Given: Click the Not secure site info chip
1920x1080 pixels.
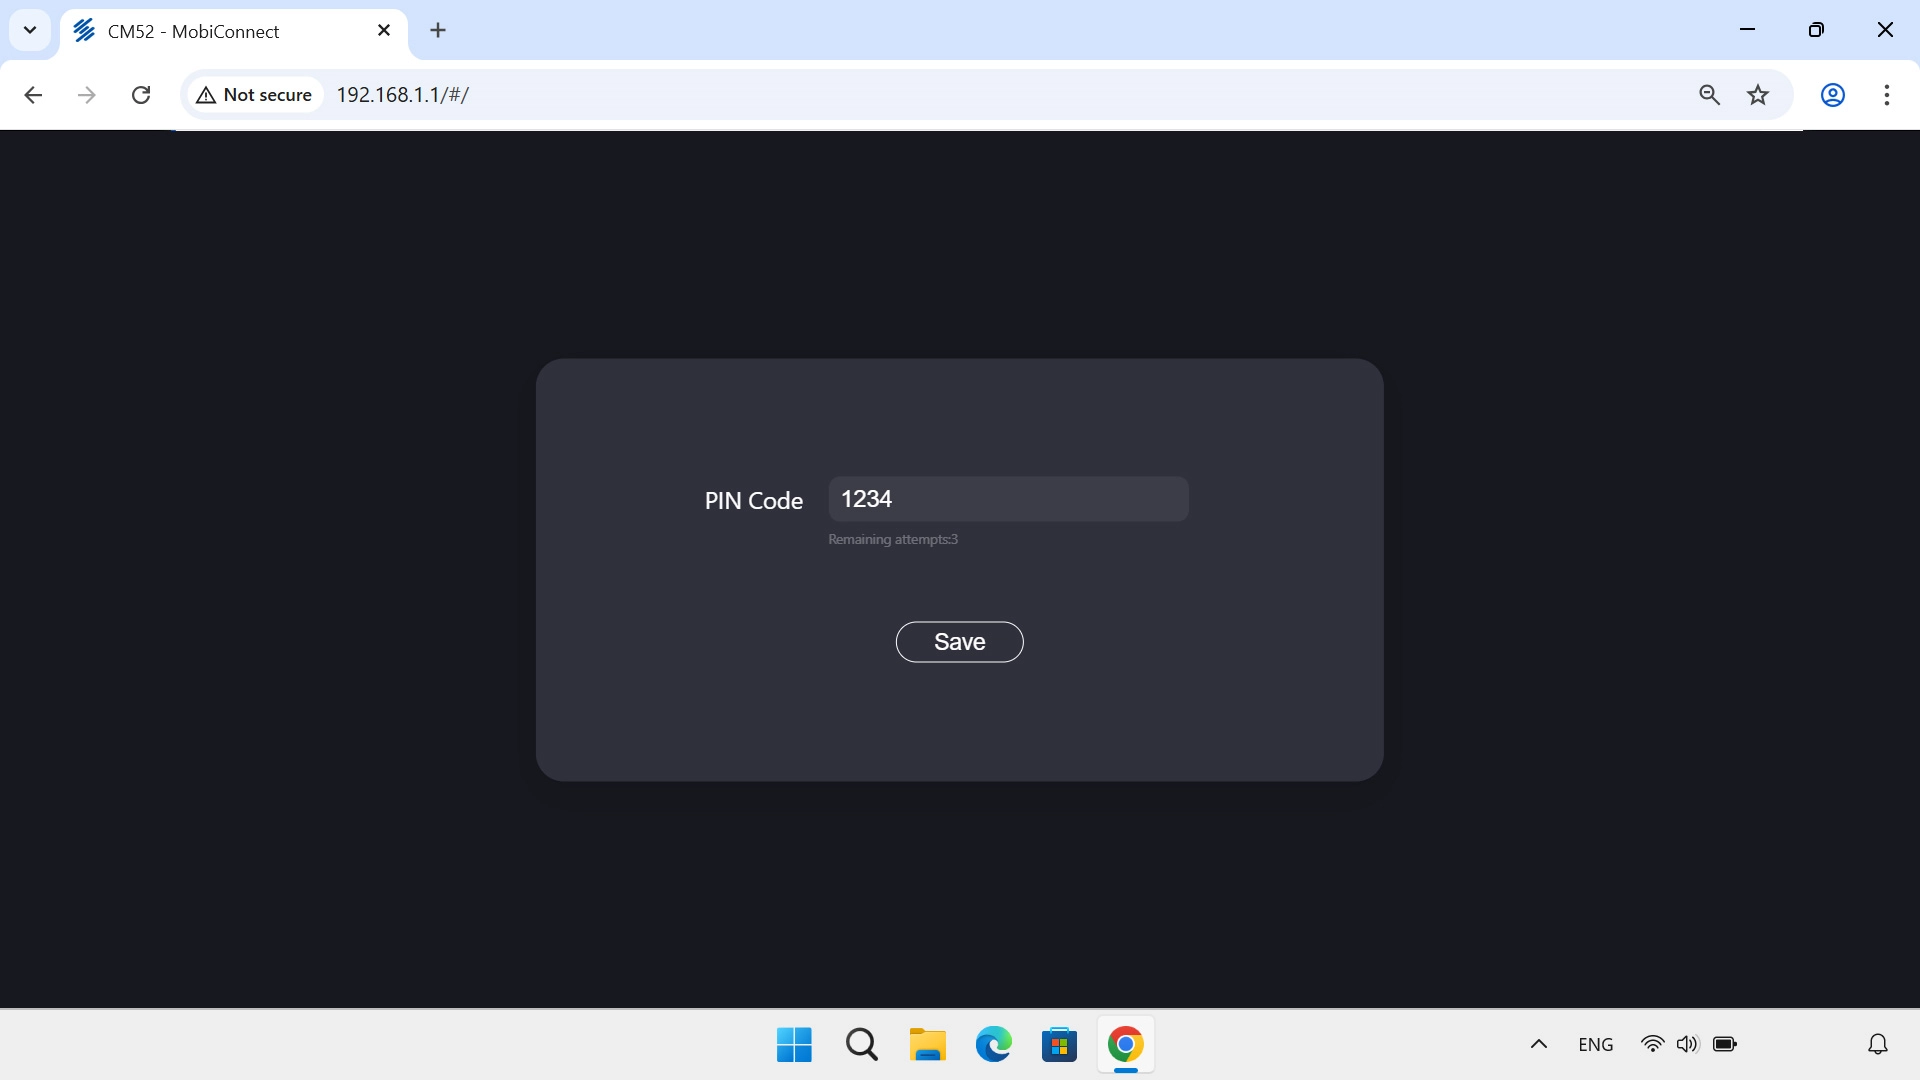Looking at the screenshot, I should coord(255,95).
